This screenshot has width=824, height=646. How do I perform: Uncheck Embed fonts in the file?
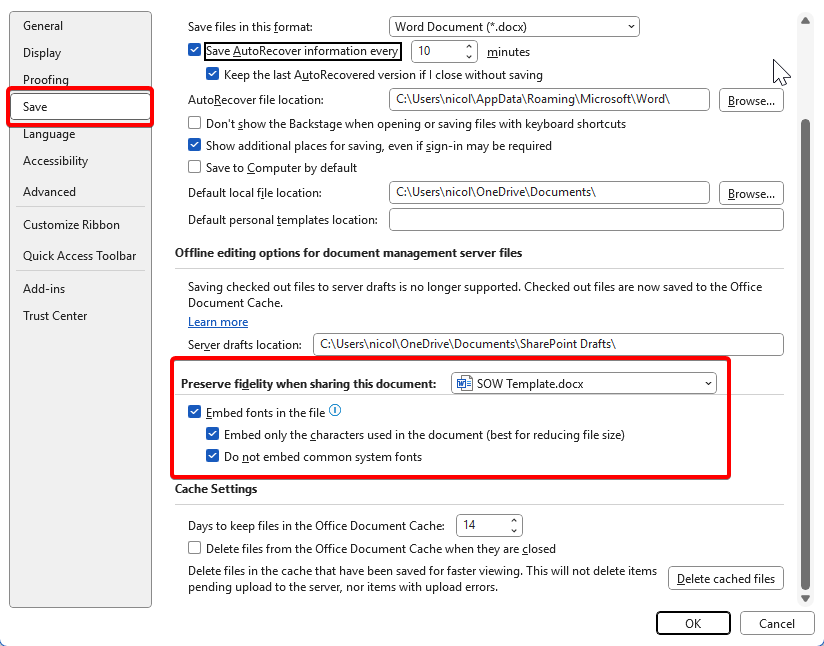(x=194, y=412)
